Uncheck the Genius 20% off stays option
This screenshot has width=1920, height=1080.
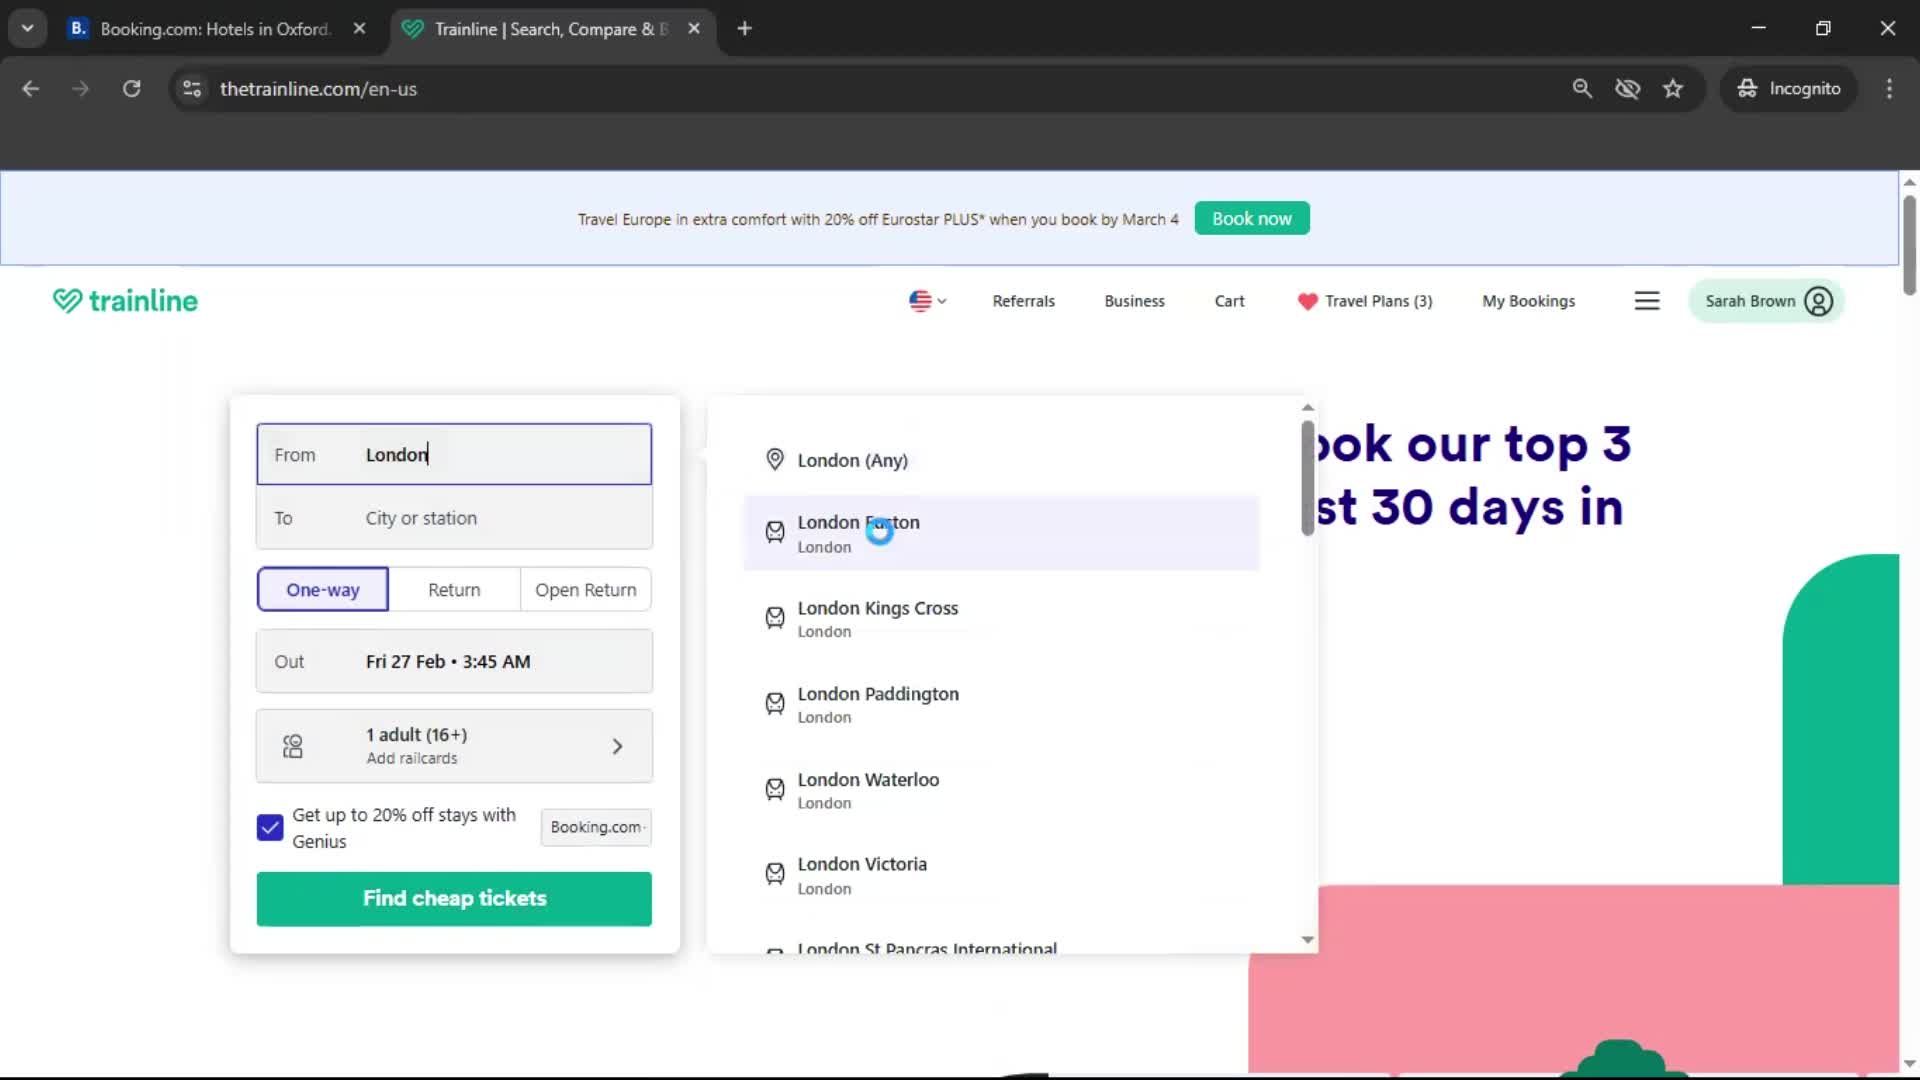268,827
